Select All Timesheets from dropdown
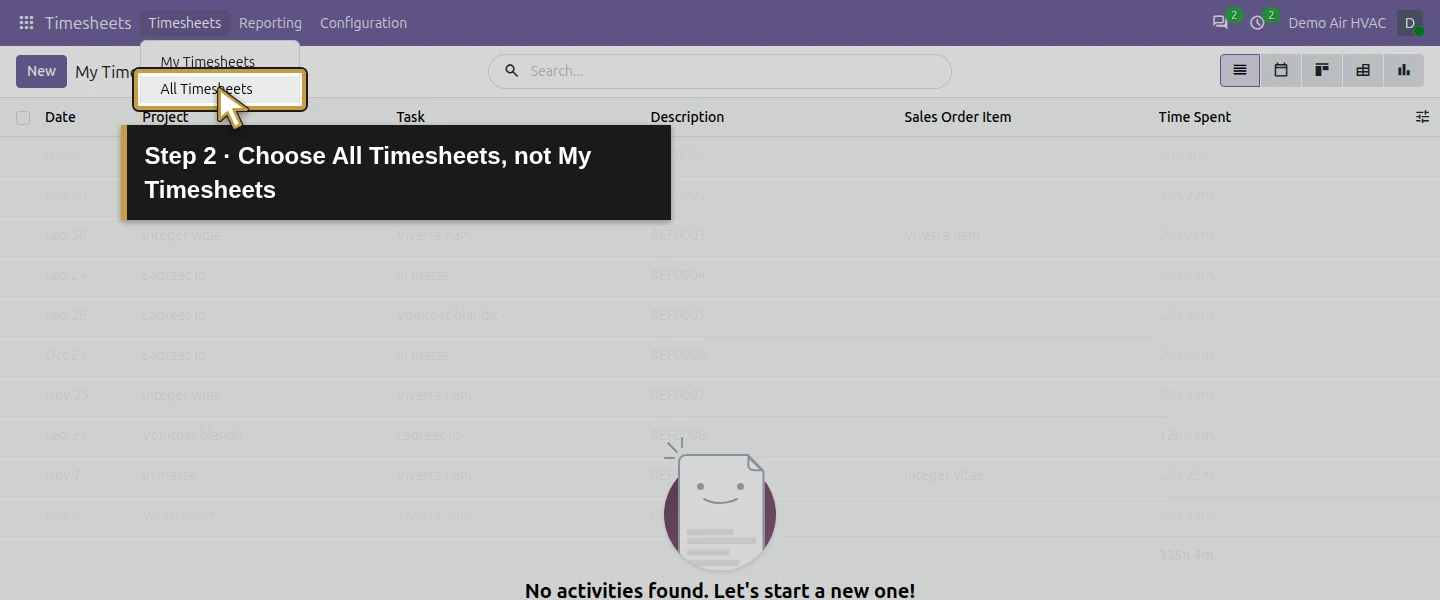Viewport: 1440px width, 600px height. coord(220,89)
